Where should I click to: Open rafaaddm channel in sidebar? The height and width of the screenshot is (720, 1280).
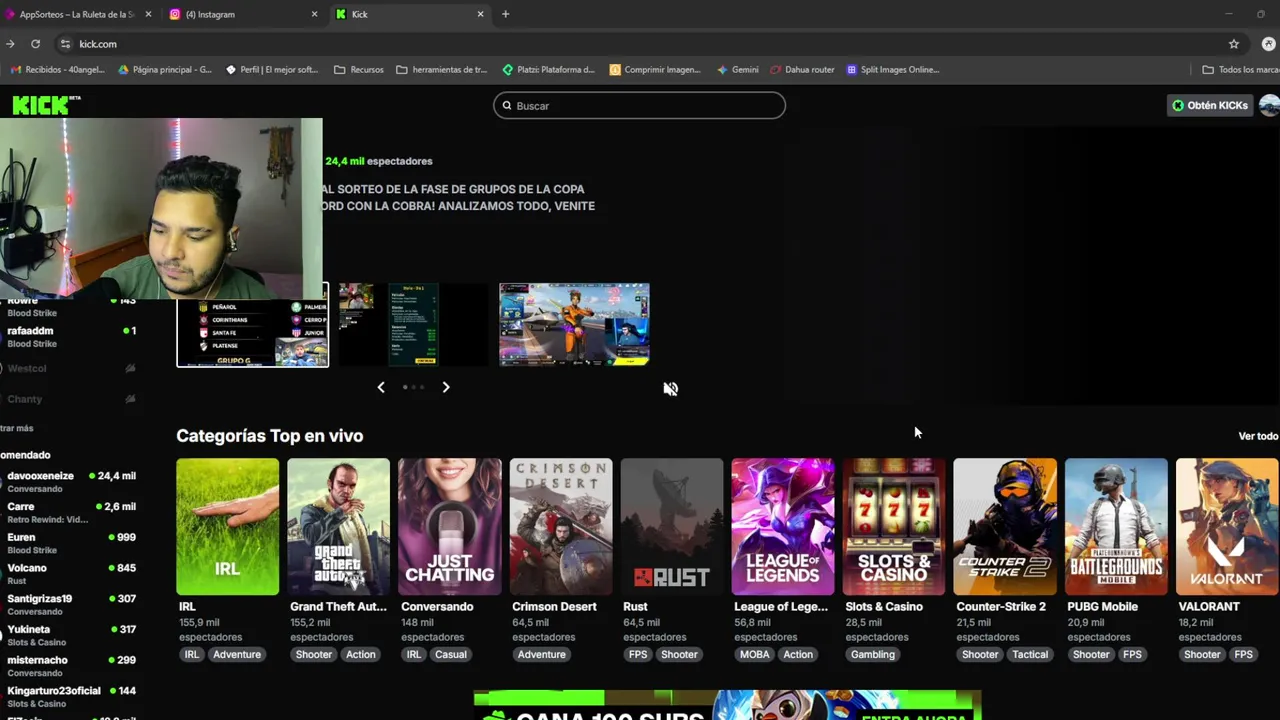[70, 337]
